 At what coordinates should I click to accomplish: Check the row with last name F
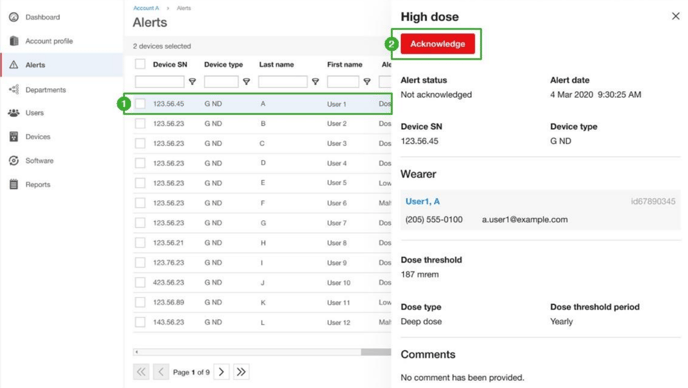(x=140, y=203)
